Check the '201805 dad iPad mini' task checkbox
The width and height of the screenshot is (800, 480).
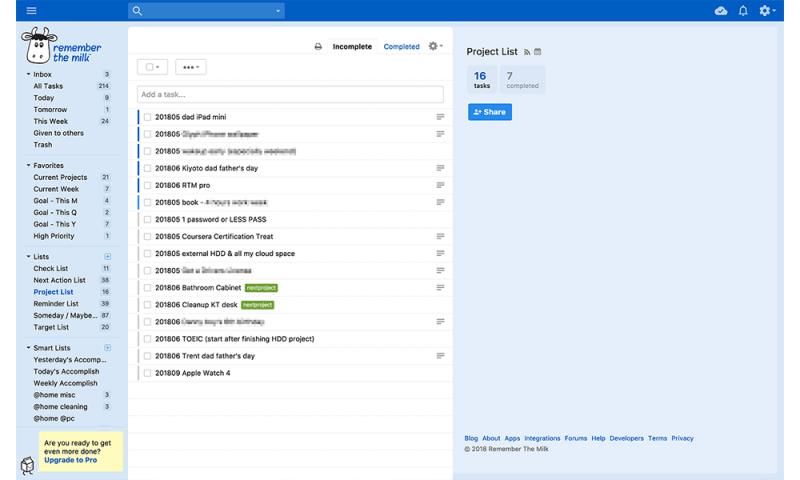(x=148, y=117)
